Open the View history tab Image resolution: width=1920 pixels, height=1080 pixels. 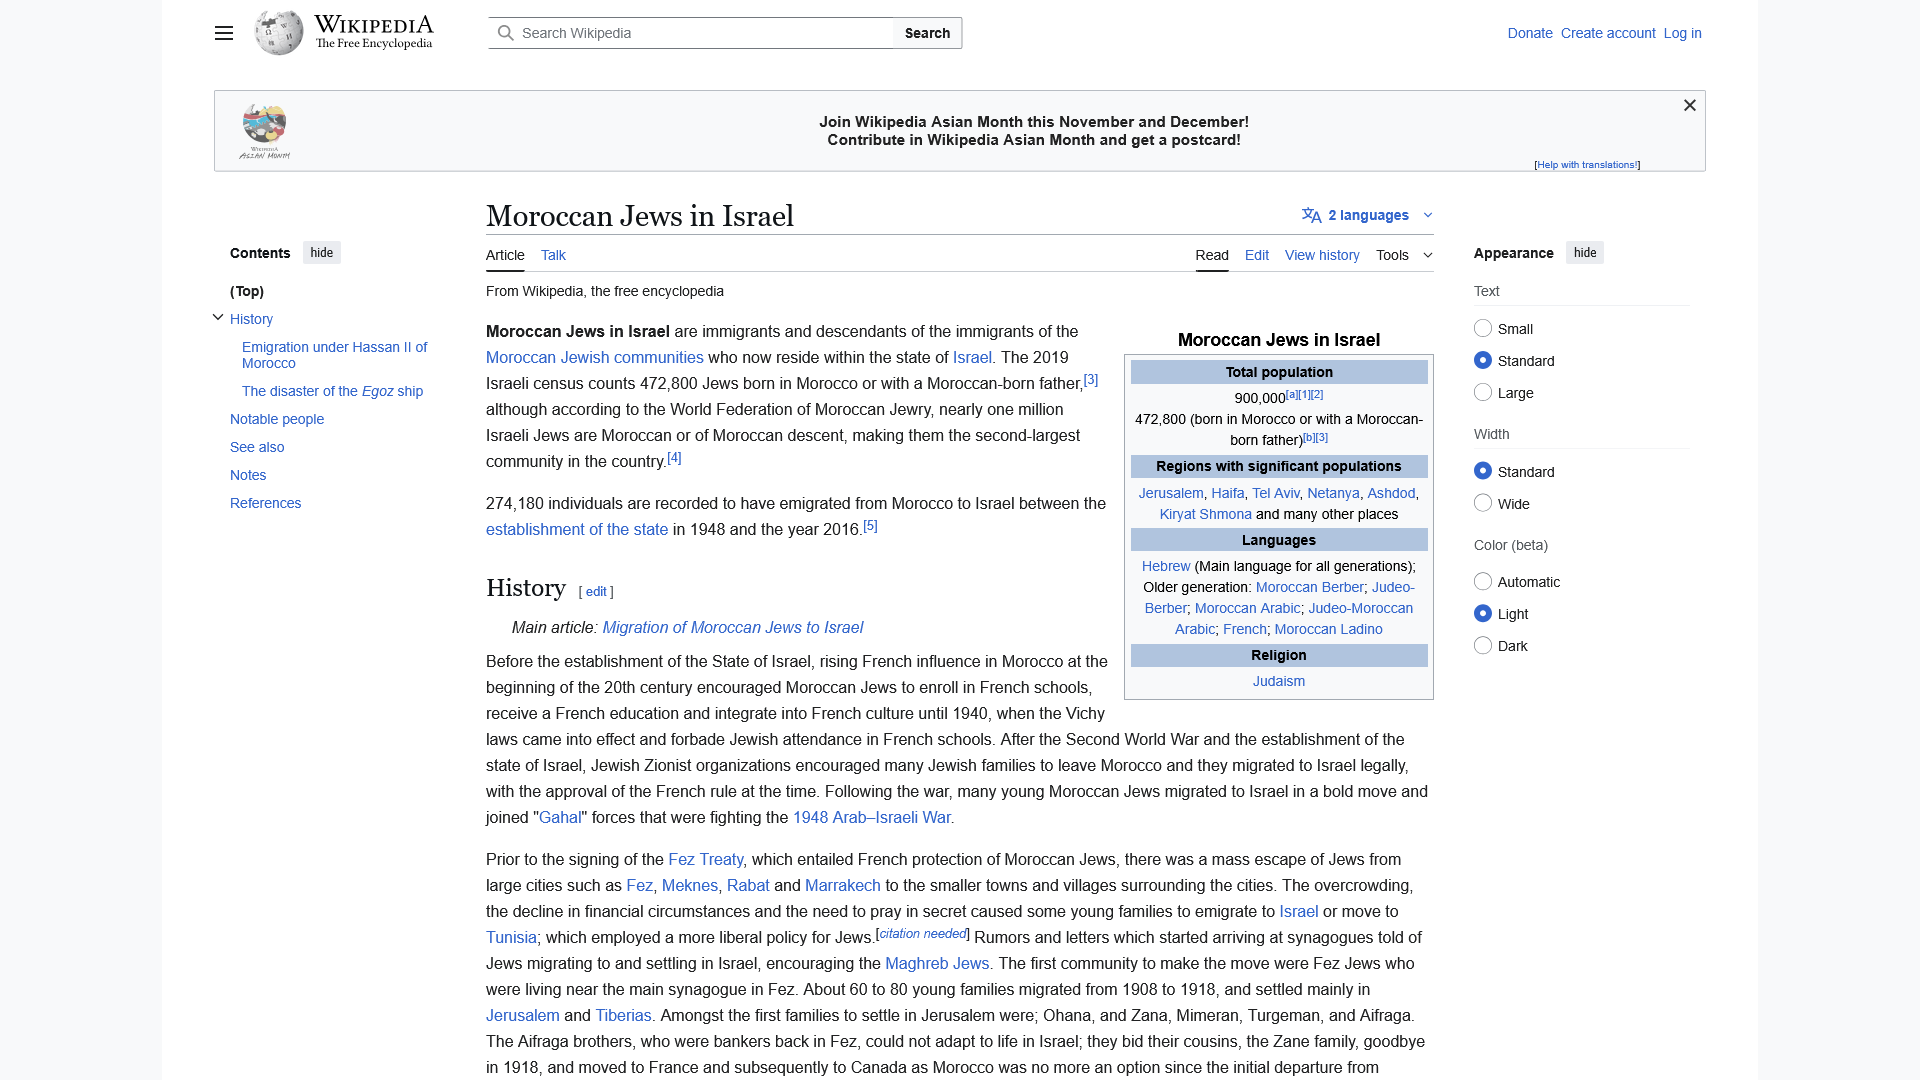click(x=1321, y=255)
